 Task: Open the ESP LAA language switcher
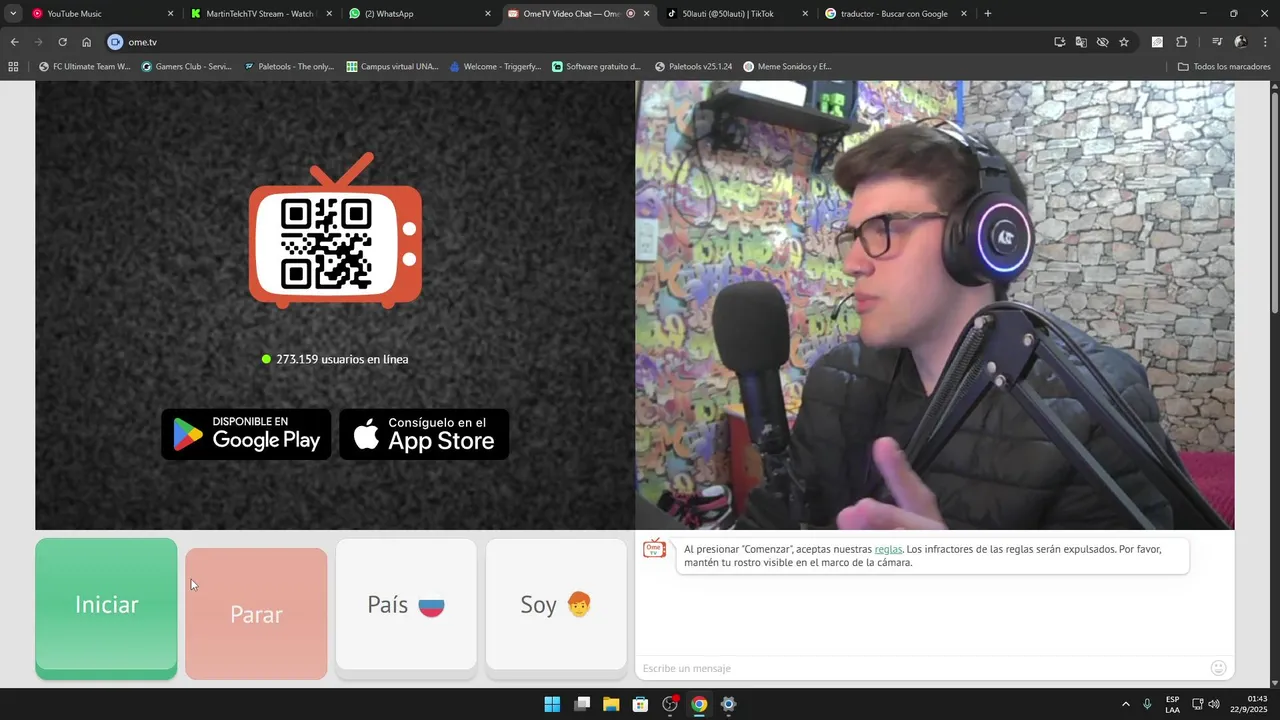1172,704
